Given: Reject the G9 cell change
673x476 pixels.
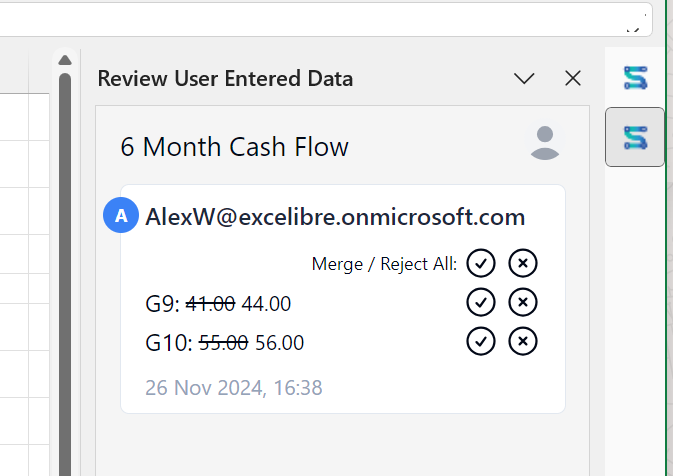Looking at the screenshot, I should point(522,302).
